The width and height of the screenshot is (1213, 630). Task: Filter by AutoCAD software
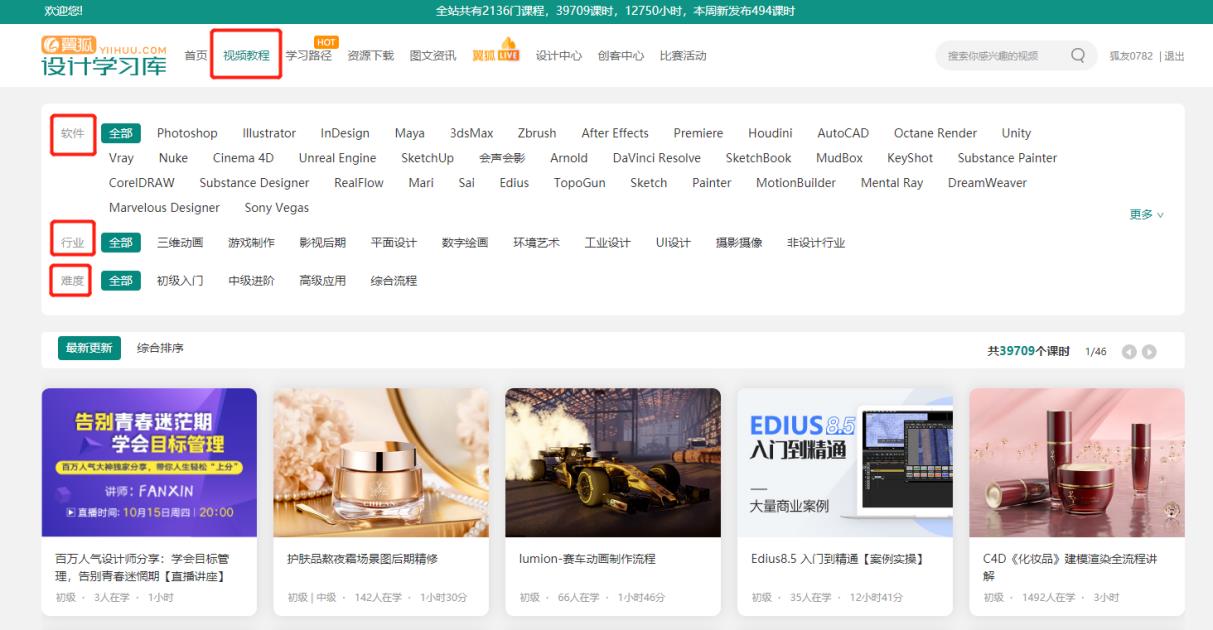[x=843, y=133]
